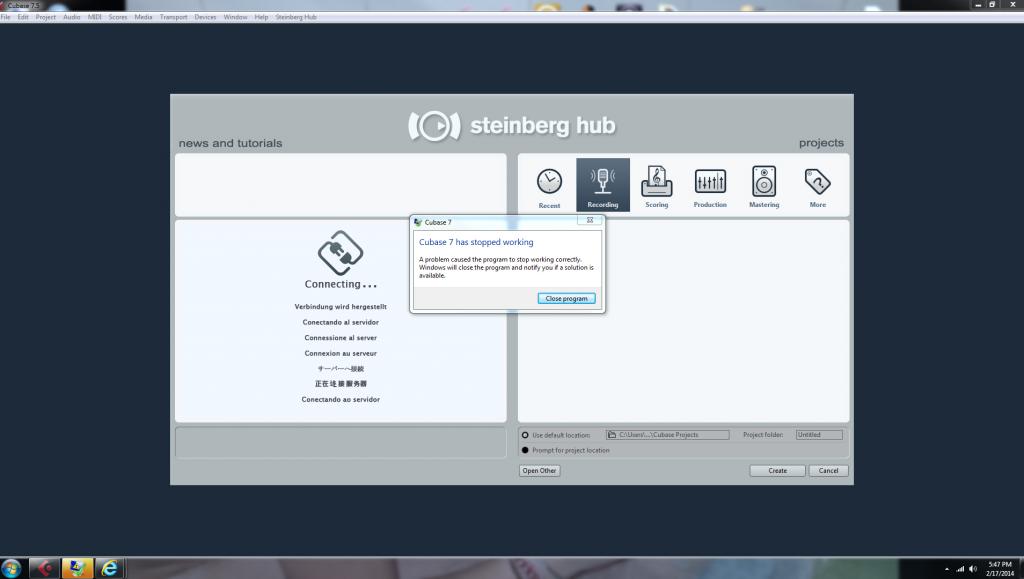This screenshot has width=1024, height=579.
Task: Click the 'Connessione al server' text
Action: [340, 338]
